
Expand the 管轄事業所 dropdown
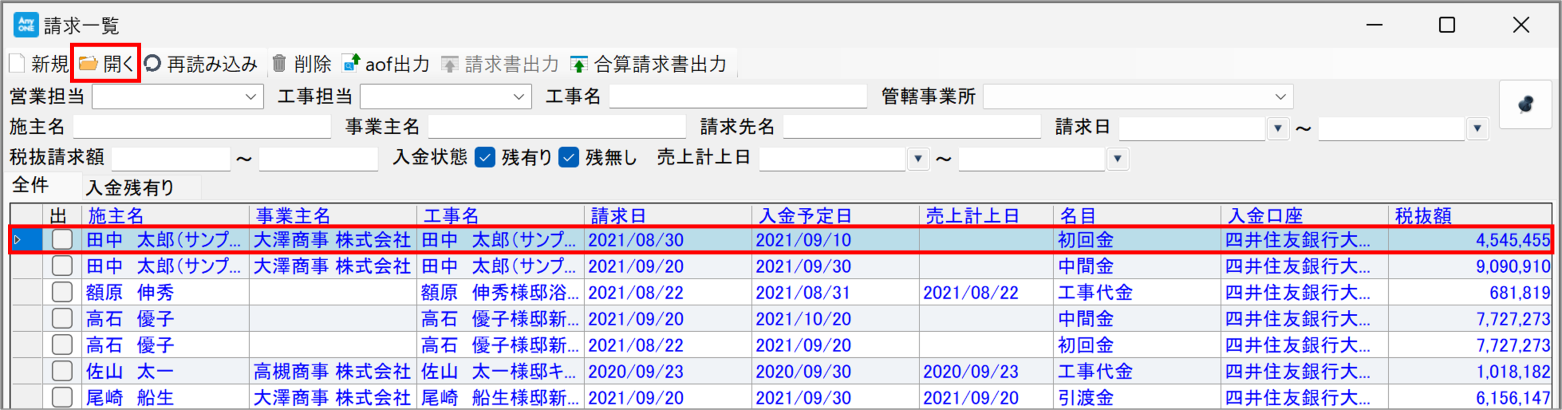point(1280,96)
